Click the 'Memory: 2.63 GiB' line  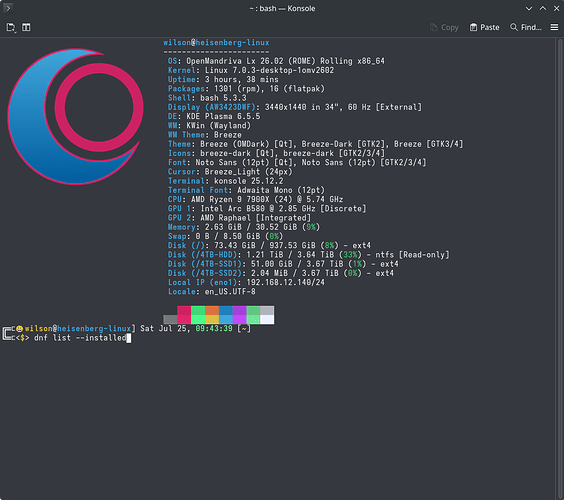pos(244,227)
